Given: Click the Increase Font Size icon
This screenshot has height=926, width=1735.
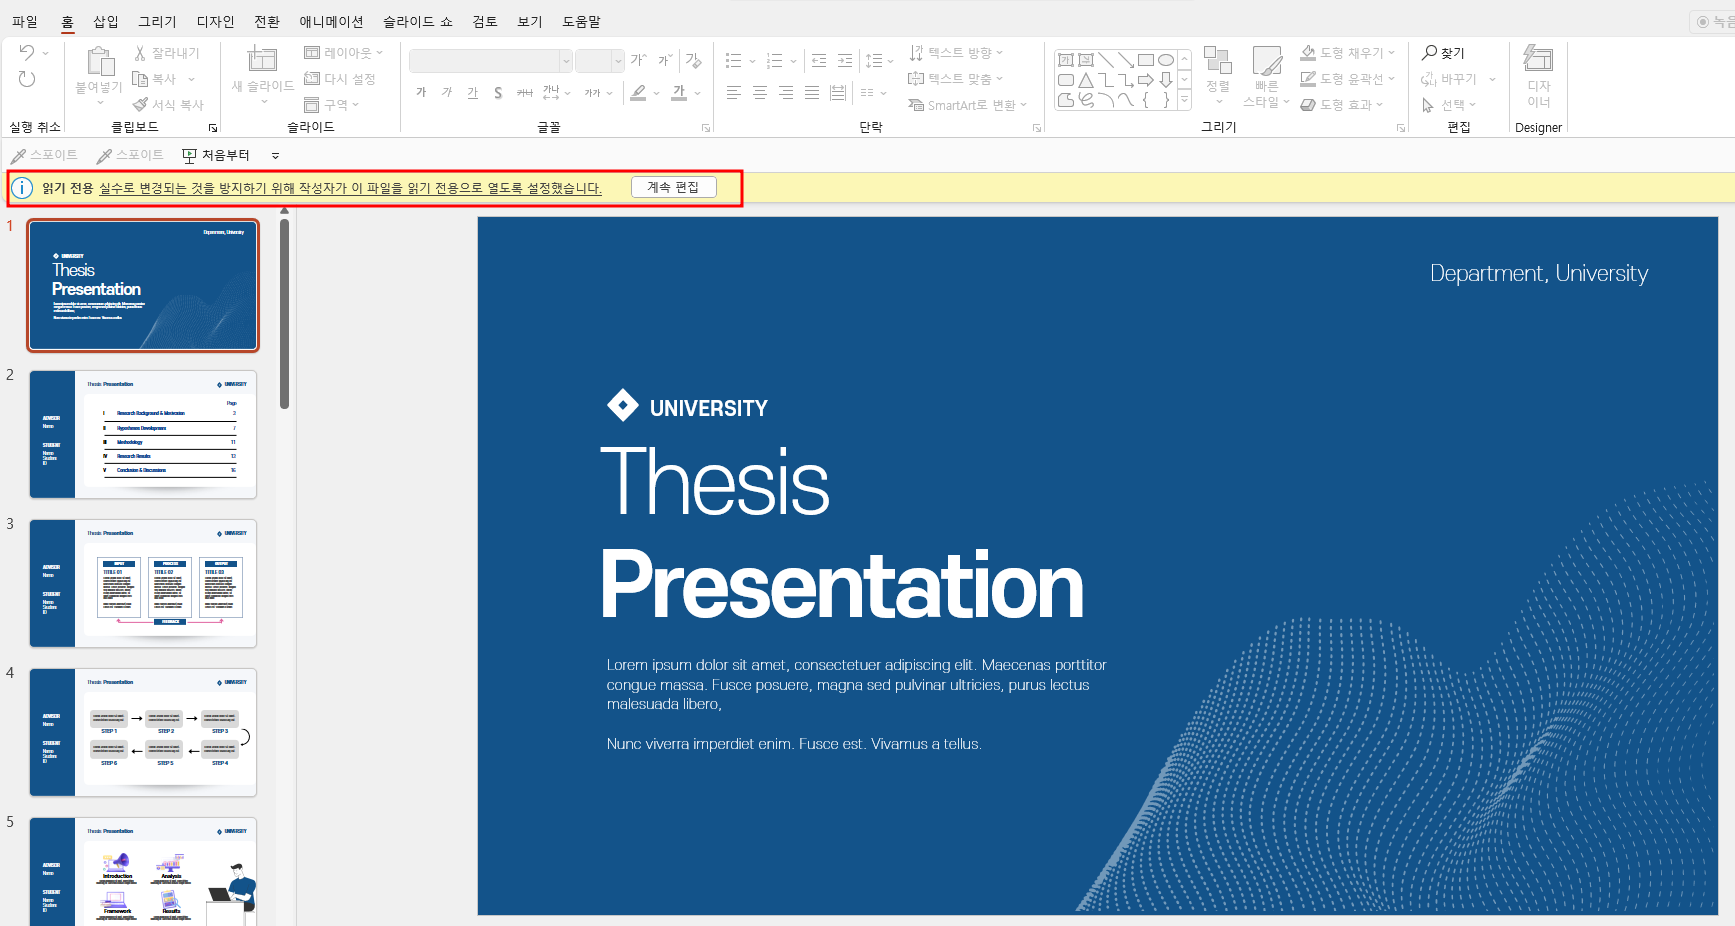Looking at the screenshot, I should 638,61.
